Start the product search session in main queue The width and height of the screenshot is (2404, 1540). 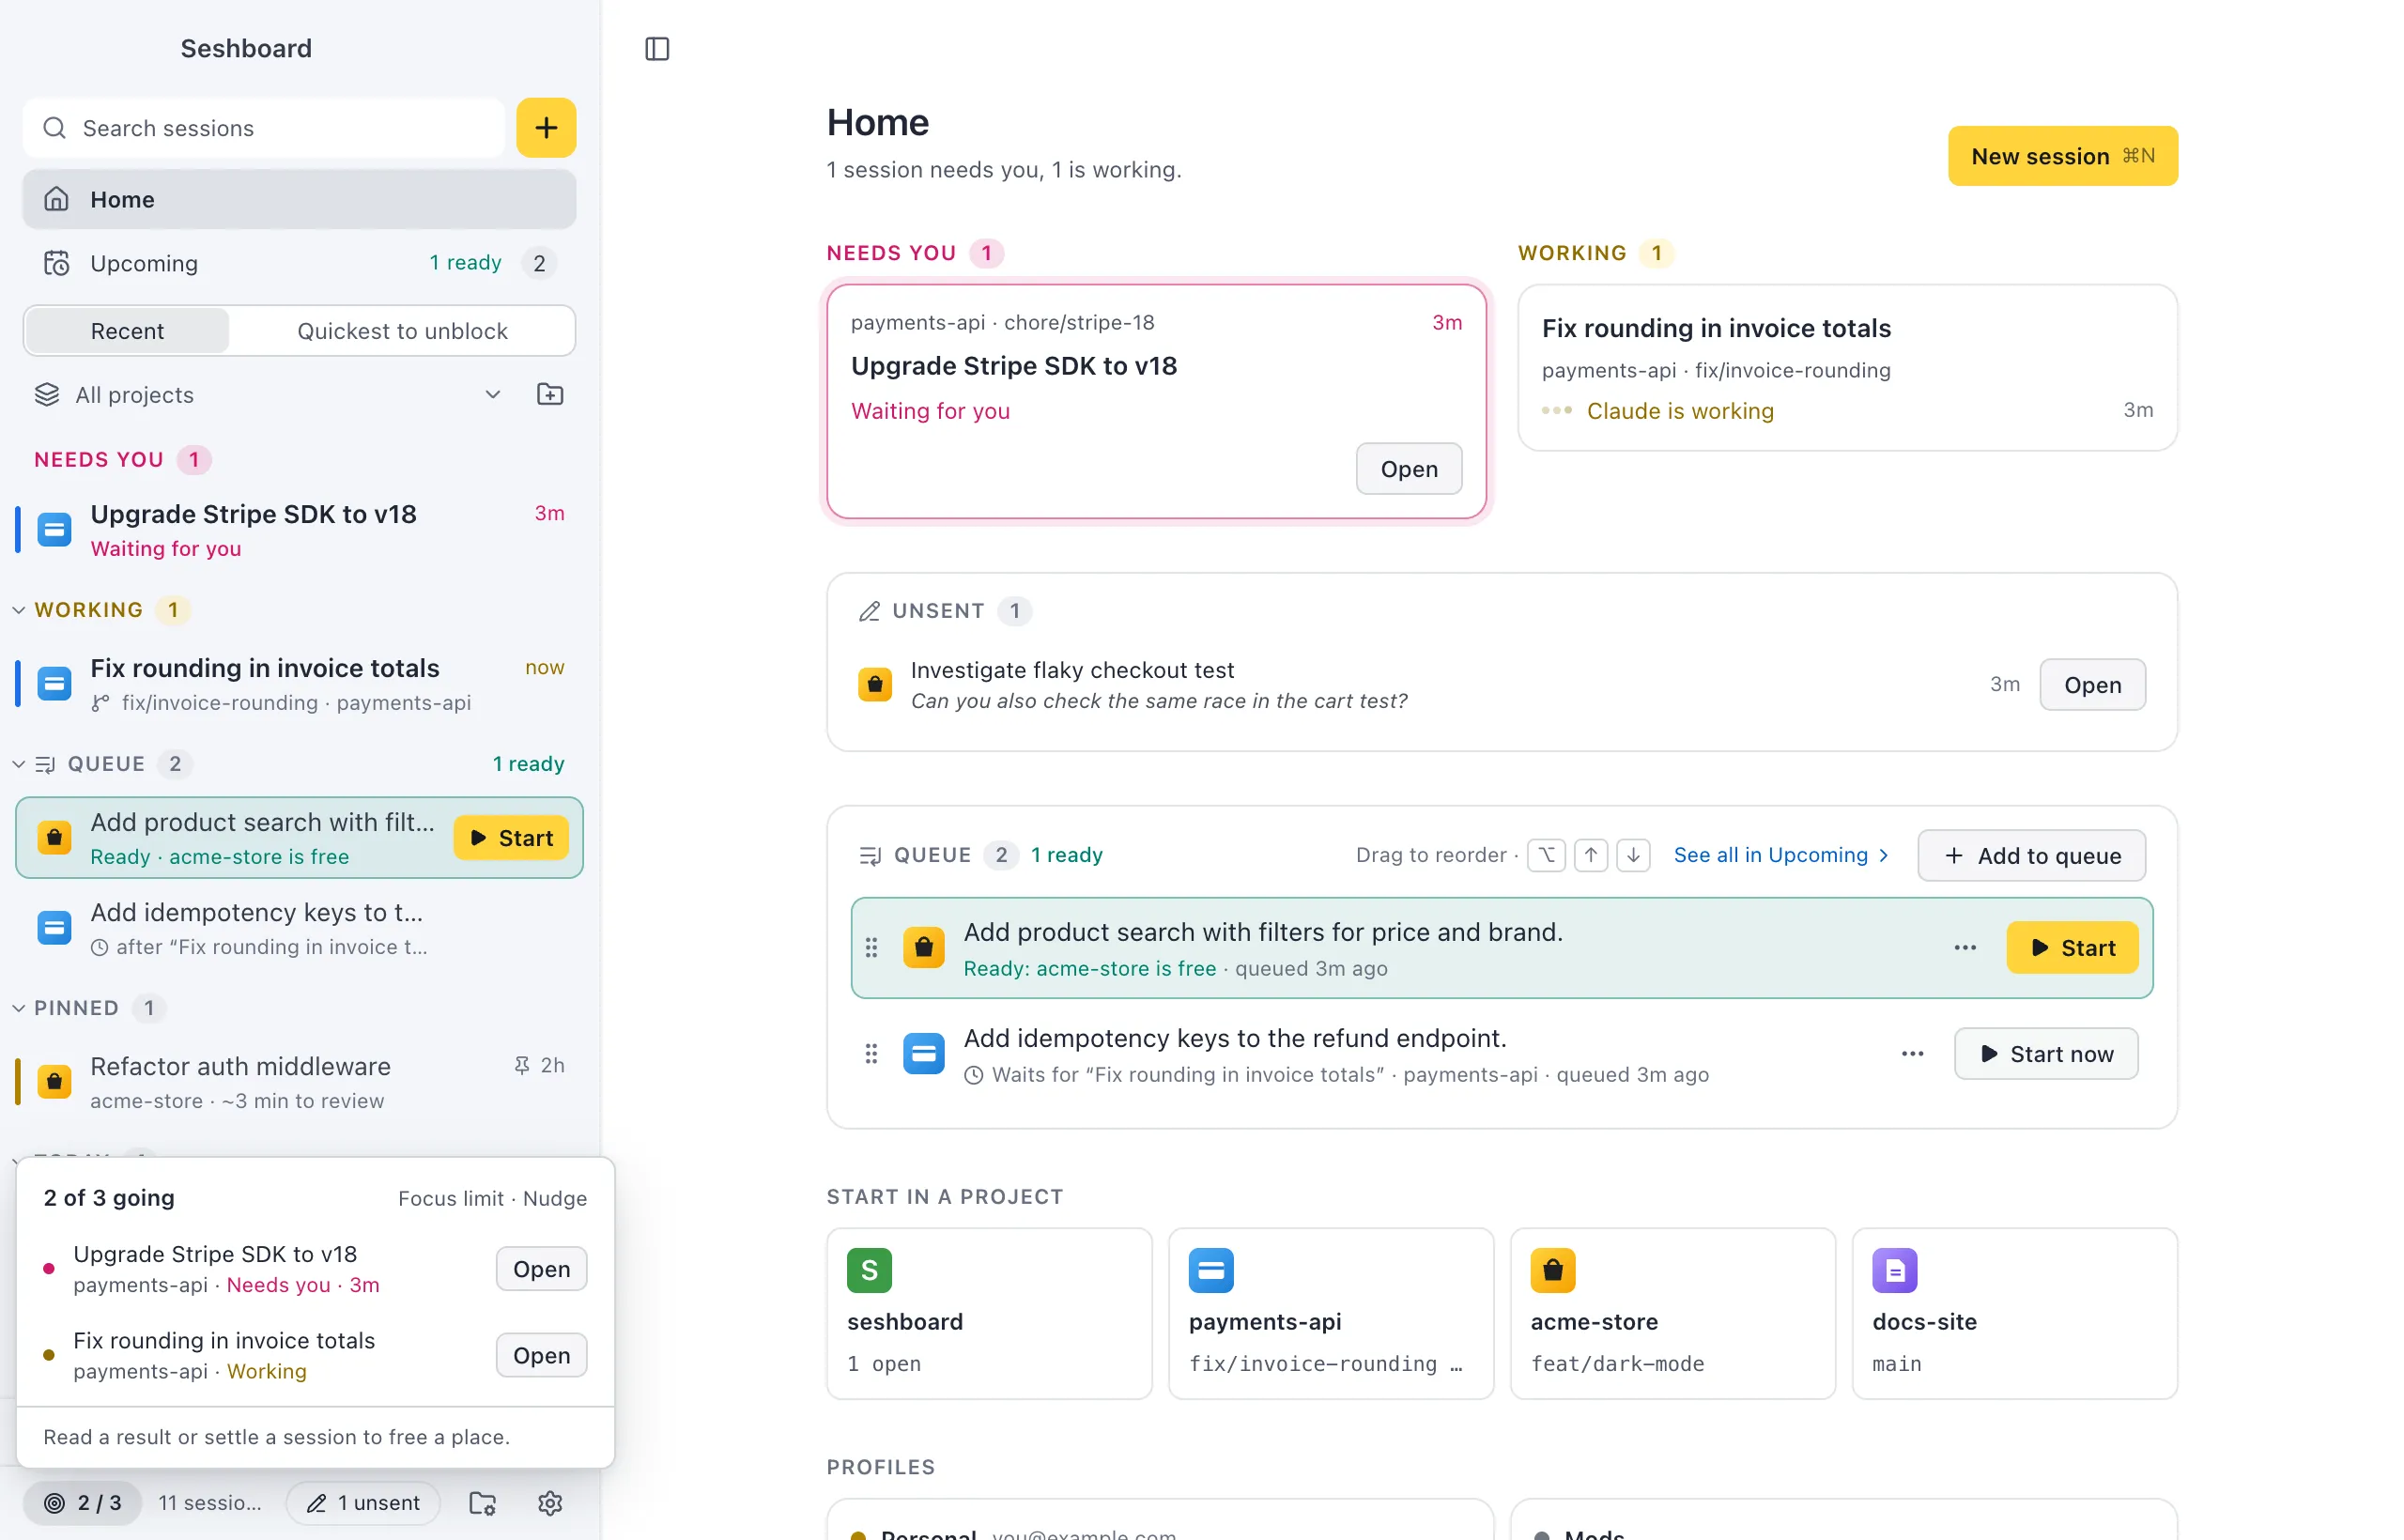[2072, 947]
